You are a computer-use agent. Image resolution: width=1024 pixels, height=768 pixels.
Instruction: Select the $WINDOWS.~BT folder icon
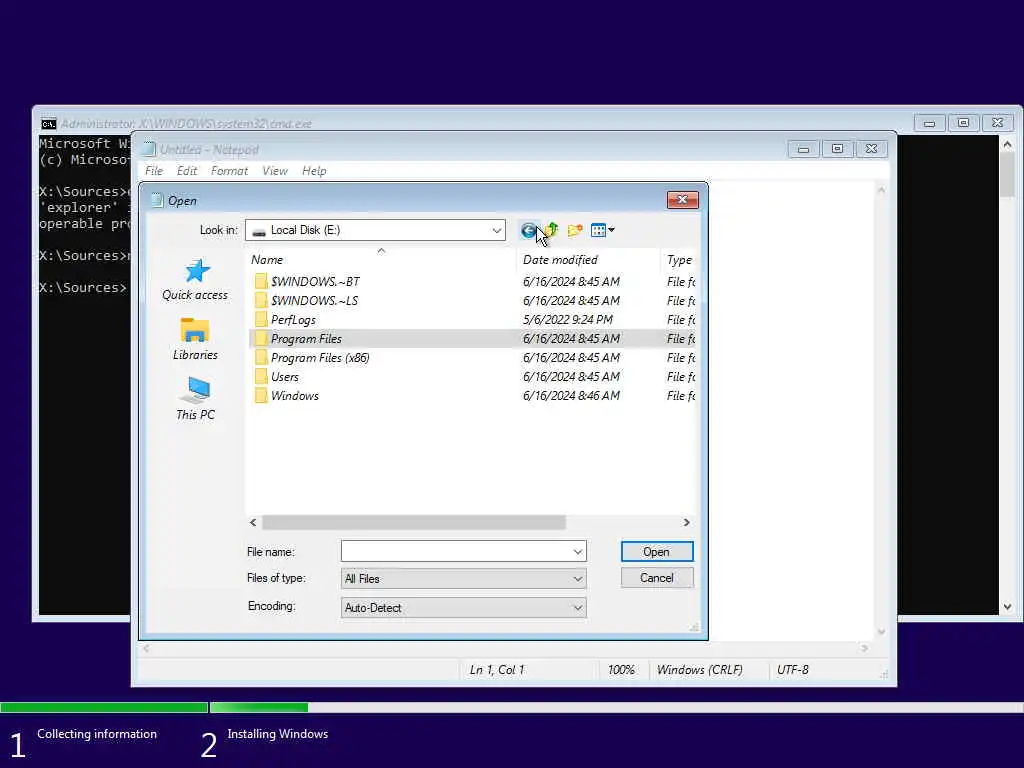pyautogui.click(x=261, y=281)
